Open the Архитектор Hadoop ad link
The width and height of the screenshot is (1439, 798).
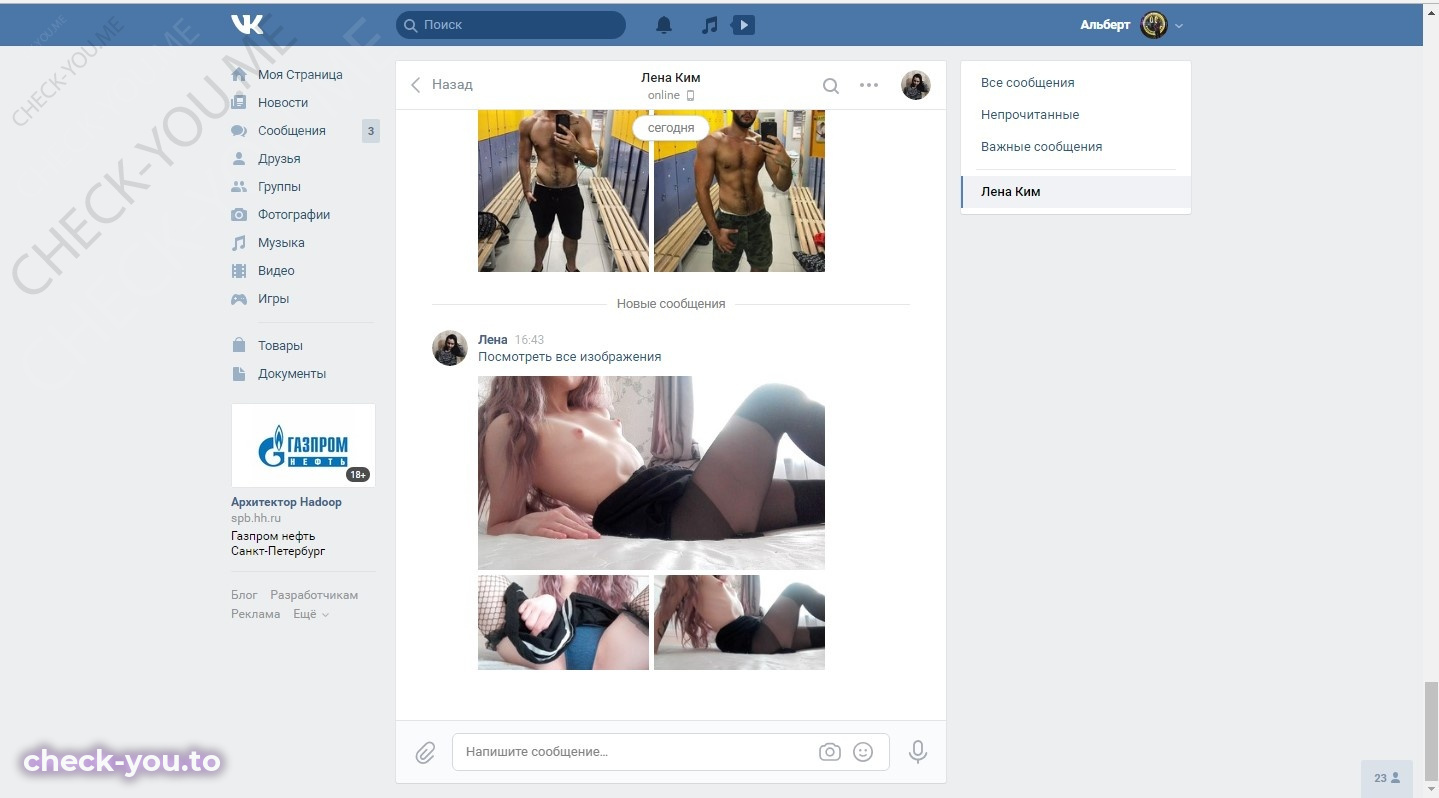(x=286, y=502)
